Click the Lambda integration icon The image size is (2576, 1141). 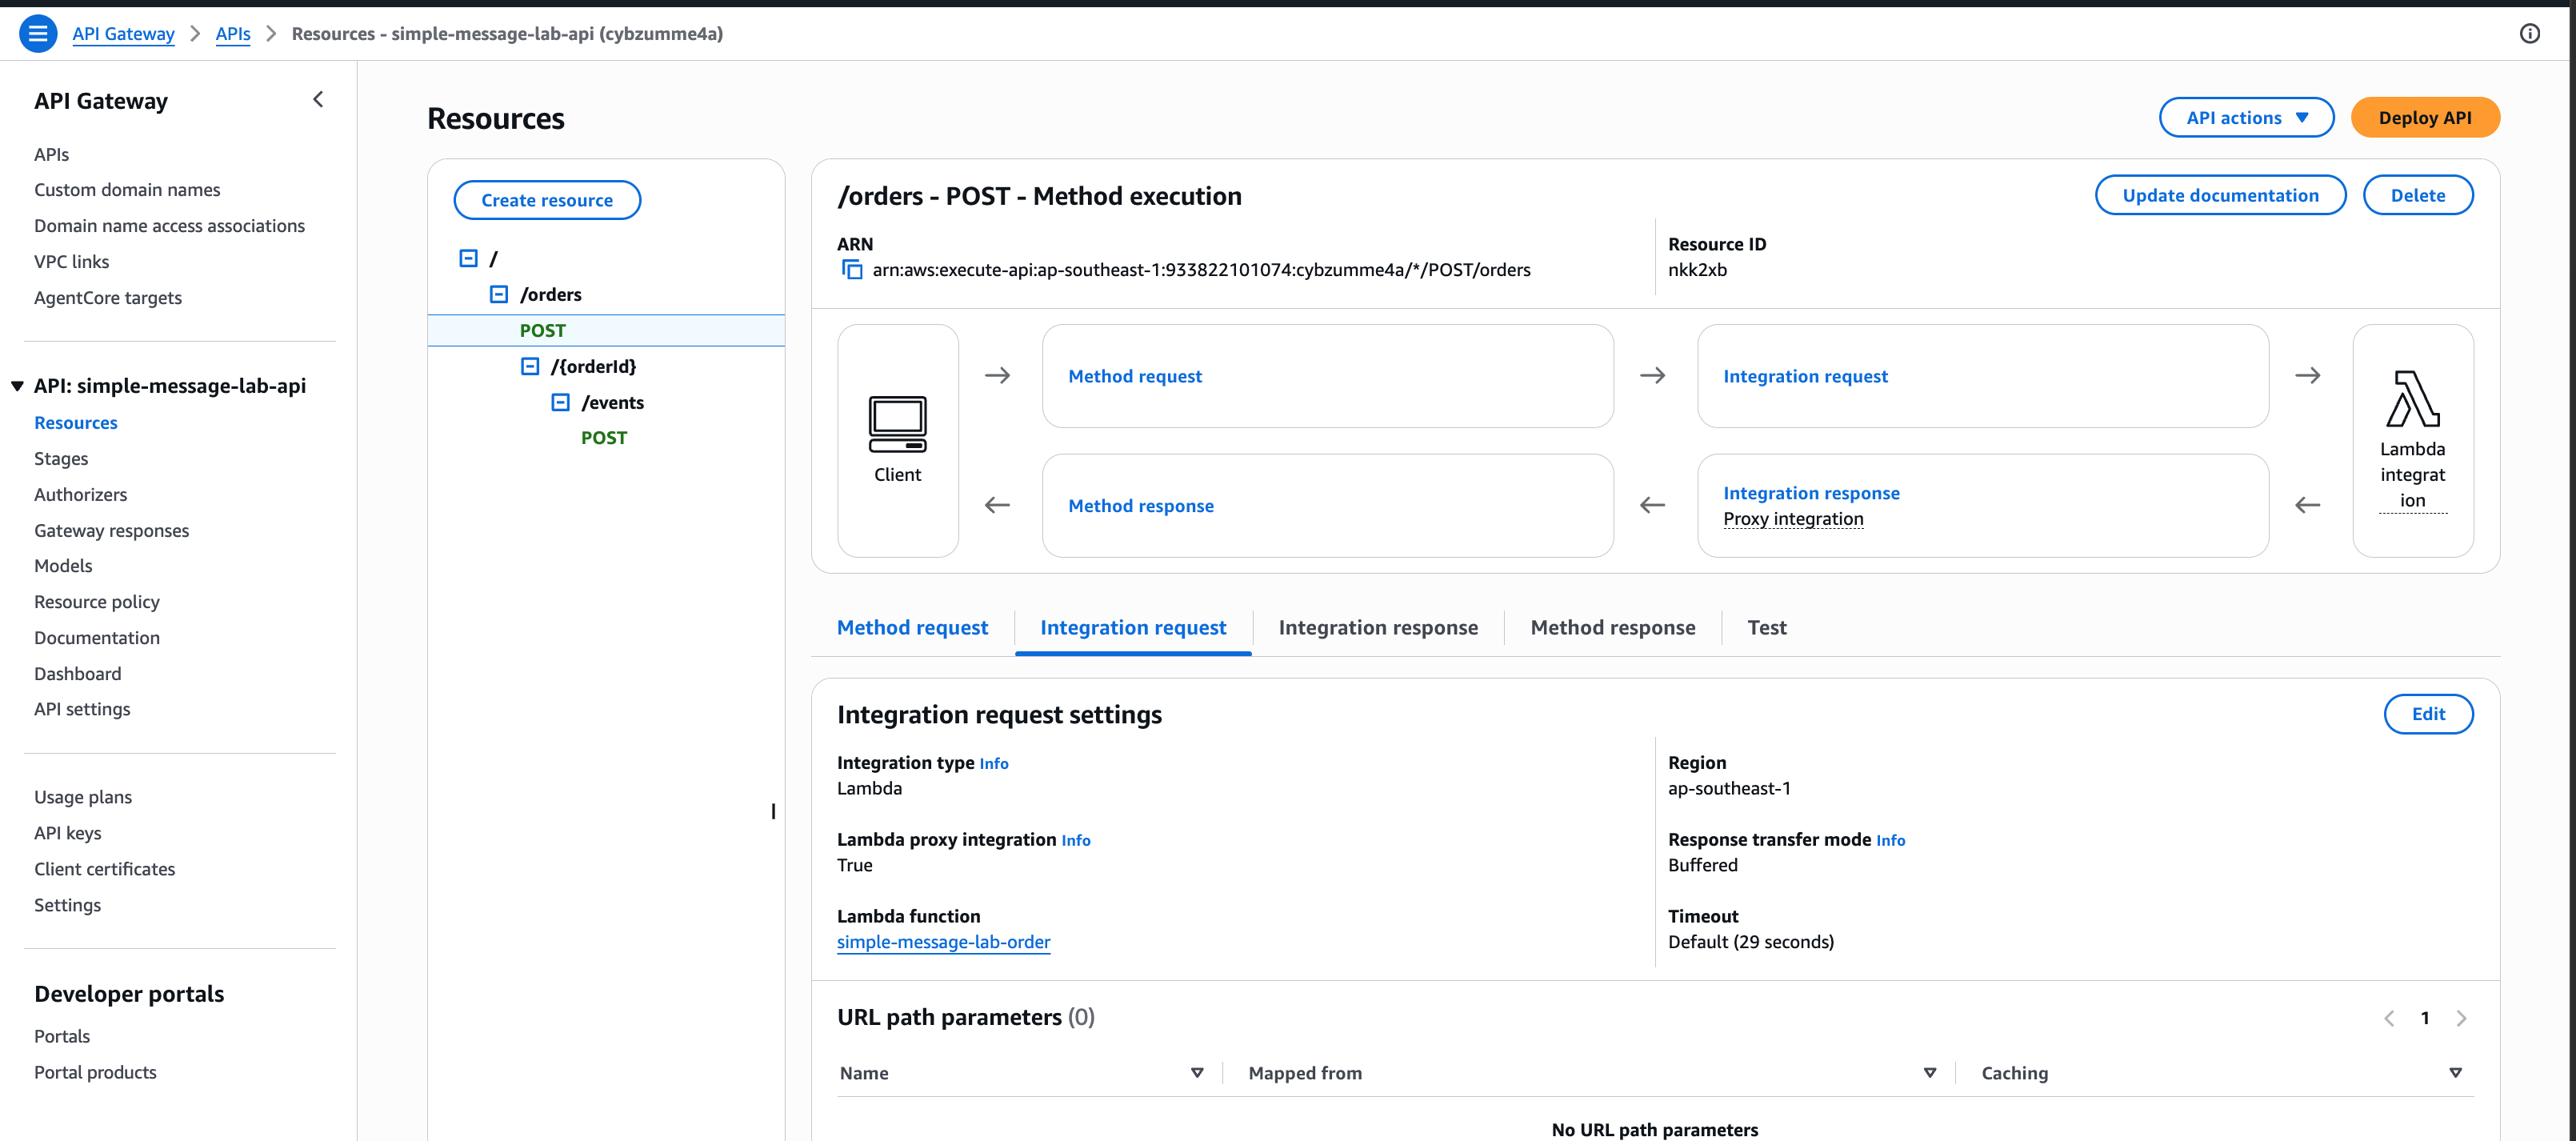tap(2412, 399)
